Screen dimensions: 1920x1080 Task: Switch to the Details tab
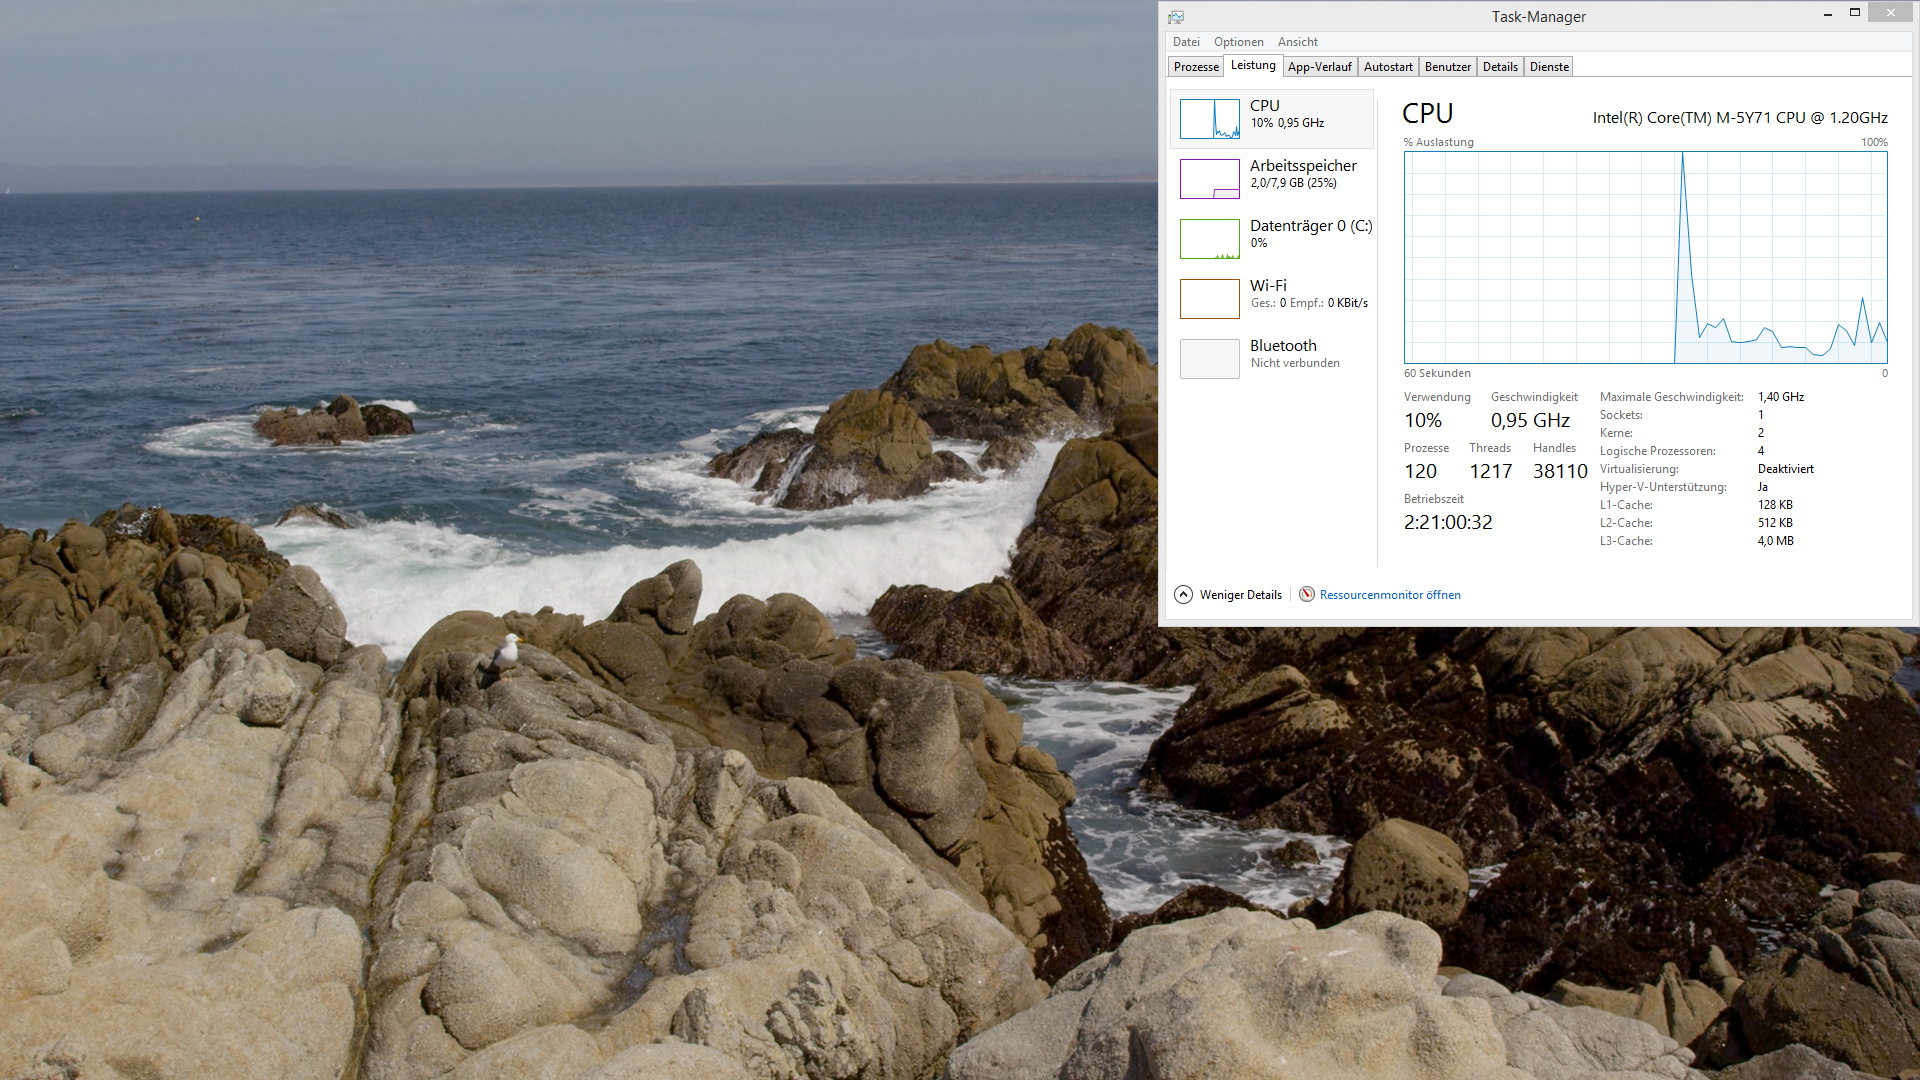click(x=1500, y=67)
